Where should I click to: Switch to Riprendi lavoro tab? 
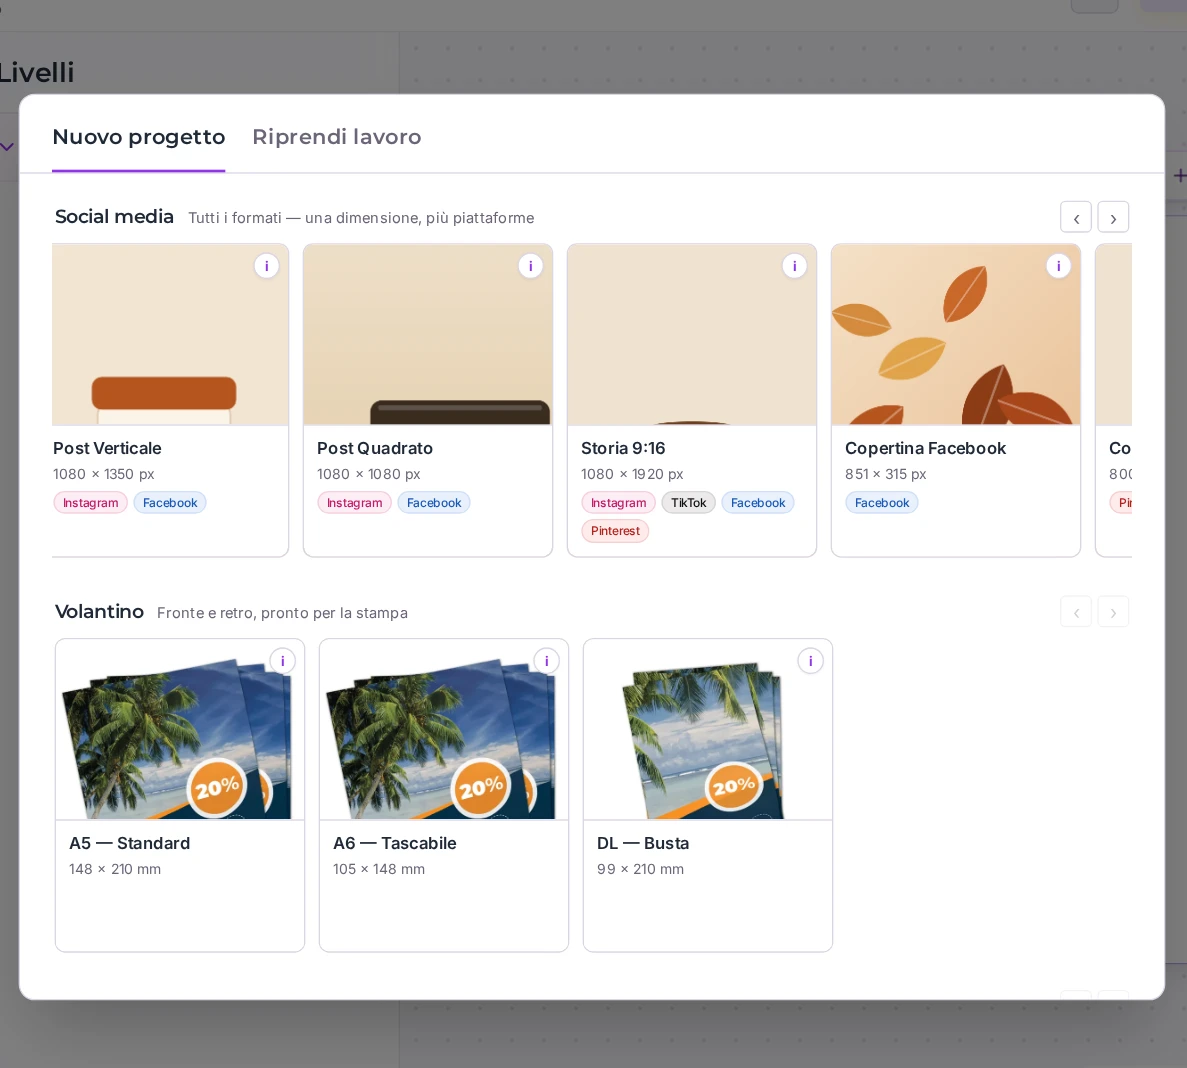tap(337, 137)
